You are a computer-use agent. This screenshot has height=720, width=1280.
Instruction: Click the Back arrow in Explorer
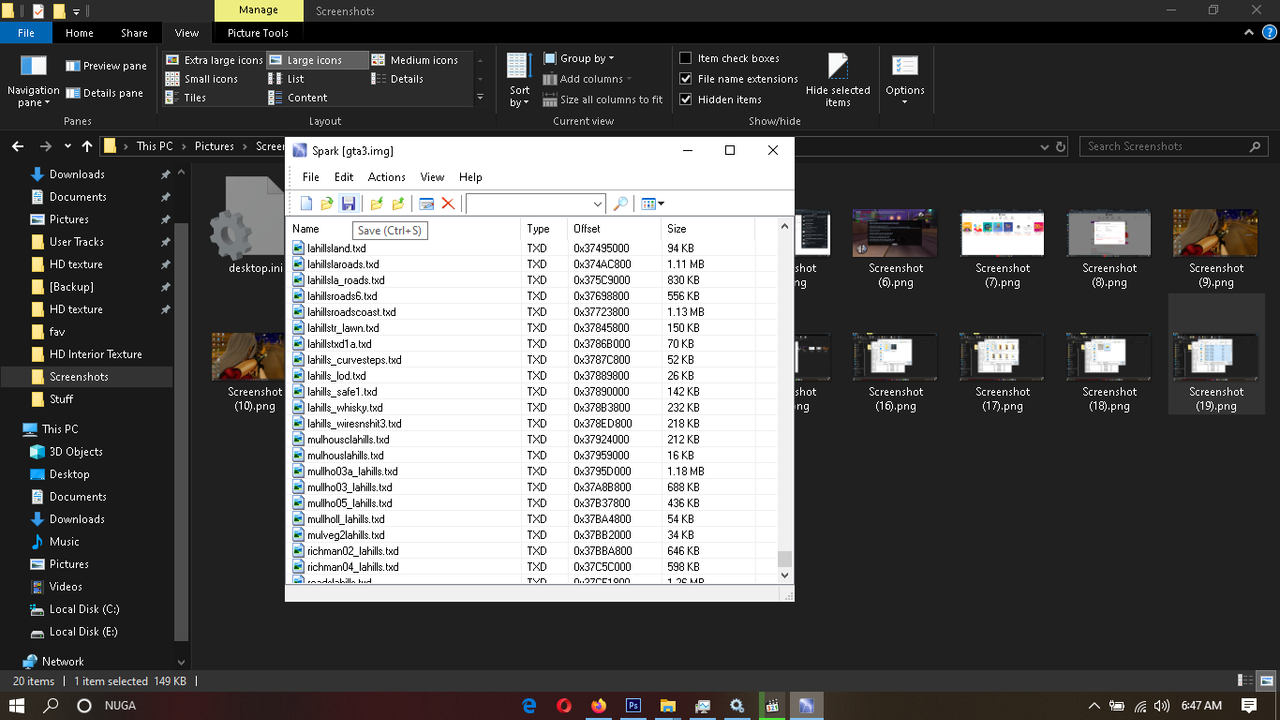pos(18,146)
